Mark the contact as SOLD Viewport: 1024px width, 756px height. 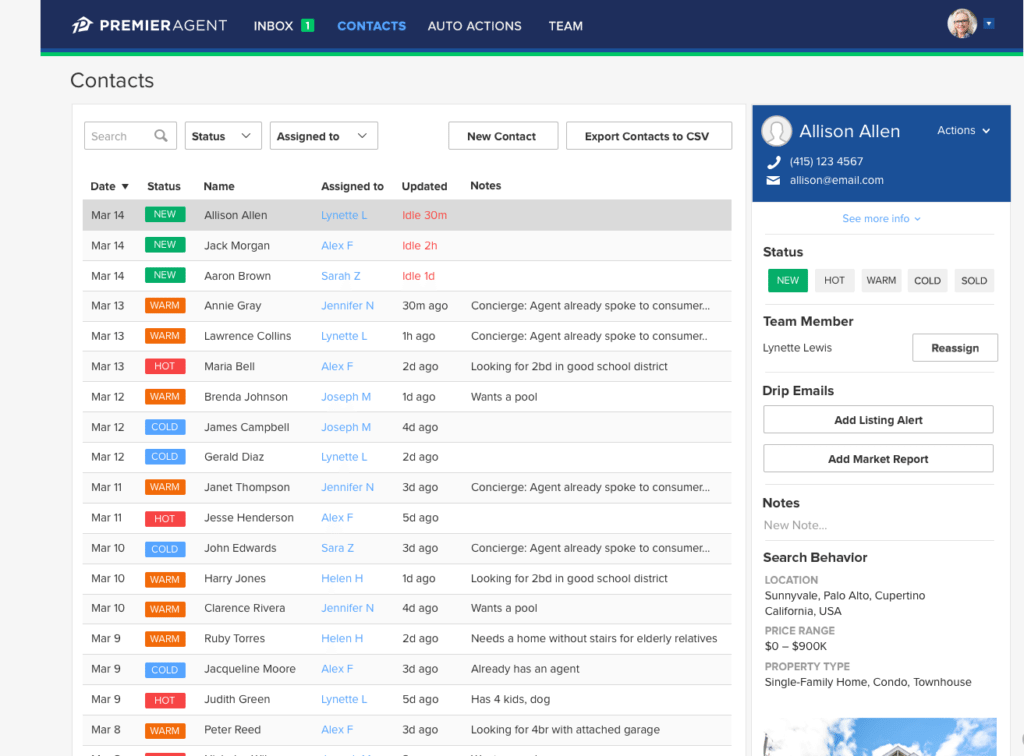[973, 280]
